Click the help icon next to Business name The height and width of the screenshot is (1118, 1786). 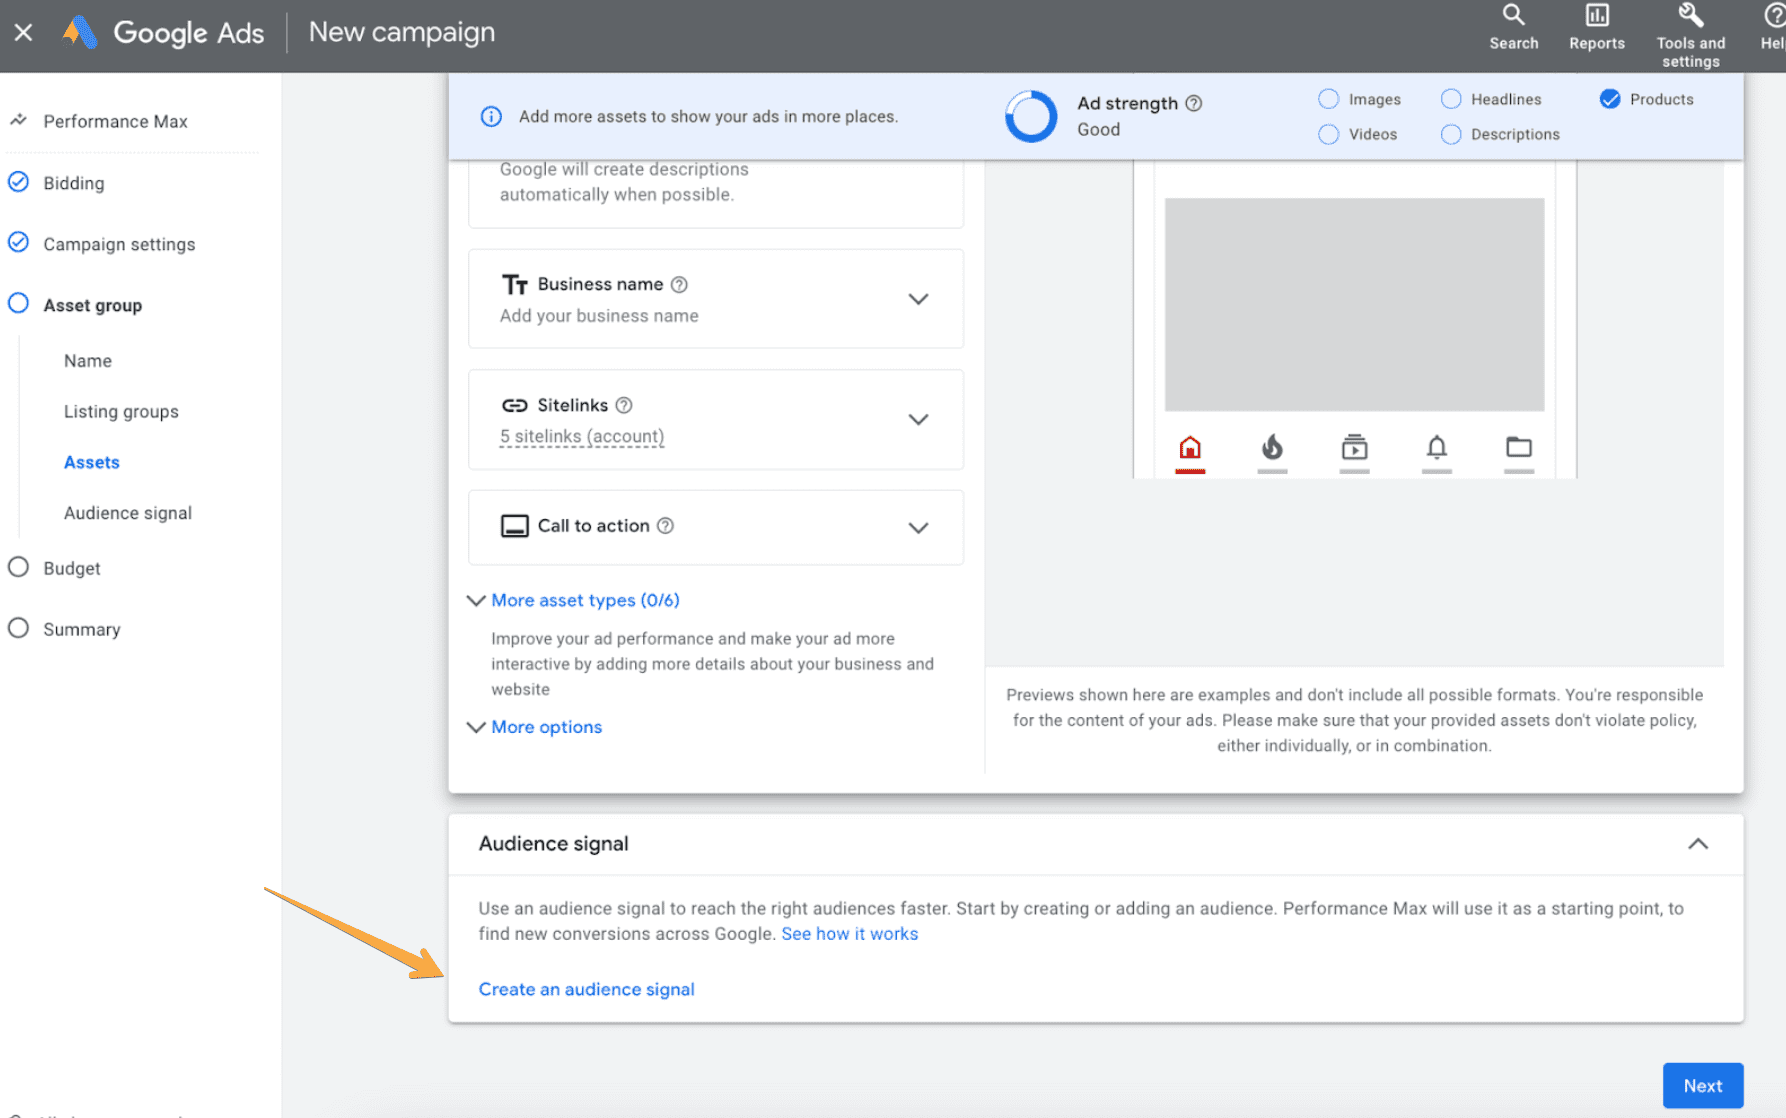[x=679, y=285]
